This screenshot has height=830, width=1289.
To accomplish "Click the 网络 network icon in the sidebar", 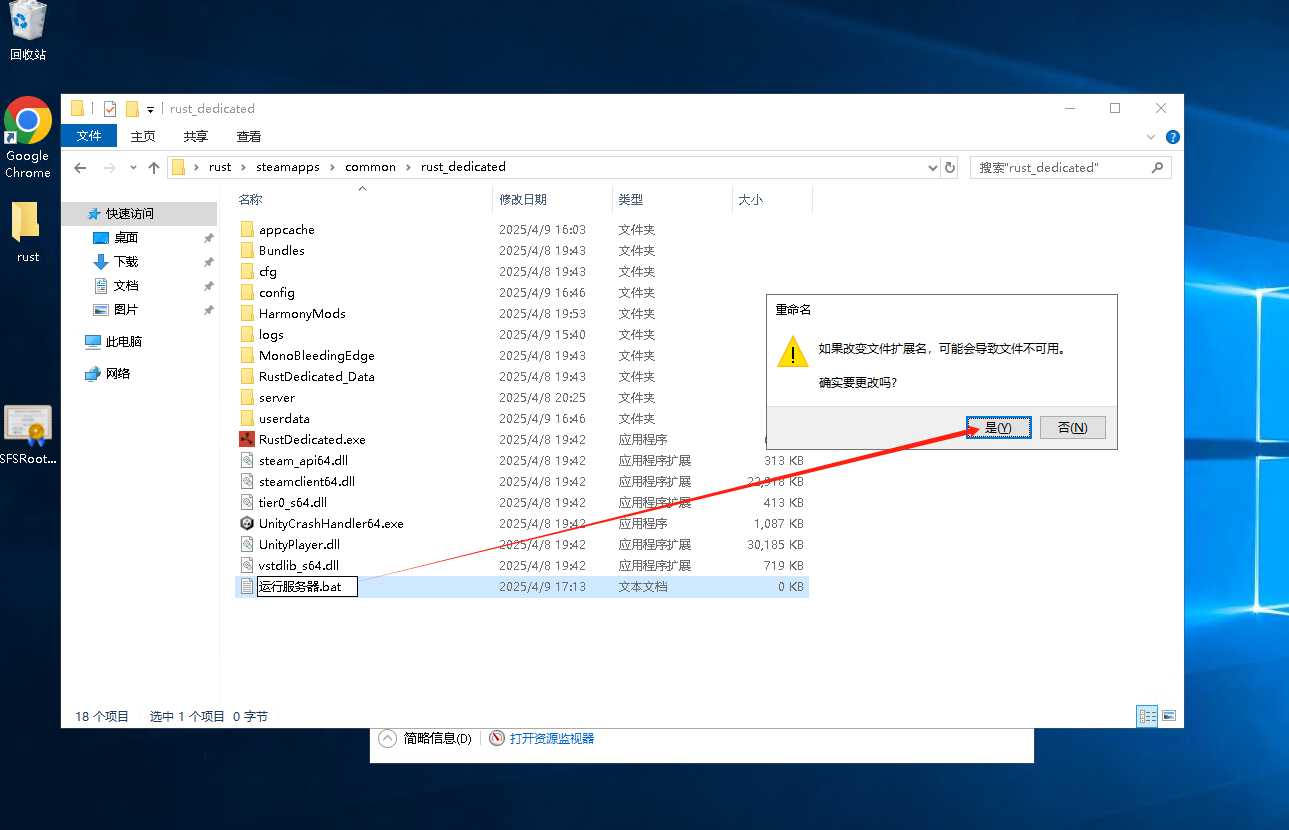I will (x=93, y=373).
